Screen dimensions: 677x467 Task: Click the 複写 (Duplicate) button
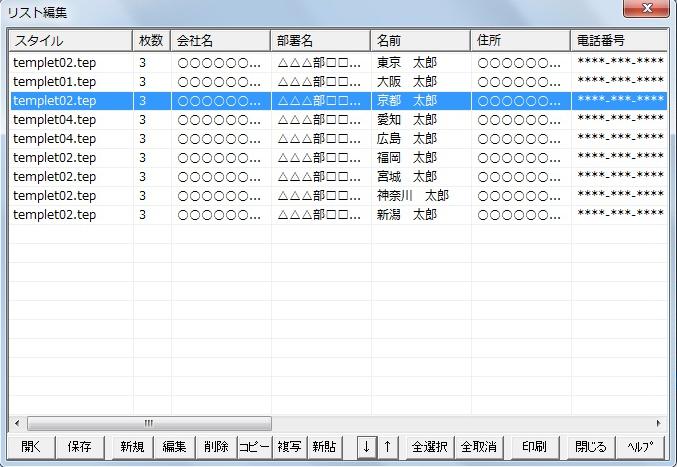289,447
